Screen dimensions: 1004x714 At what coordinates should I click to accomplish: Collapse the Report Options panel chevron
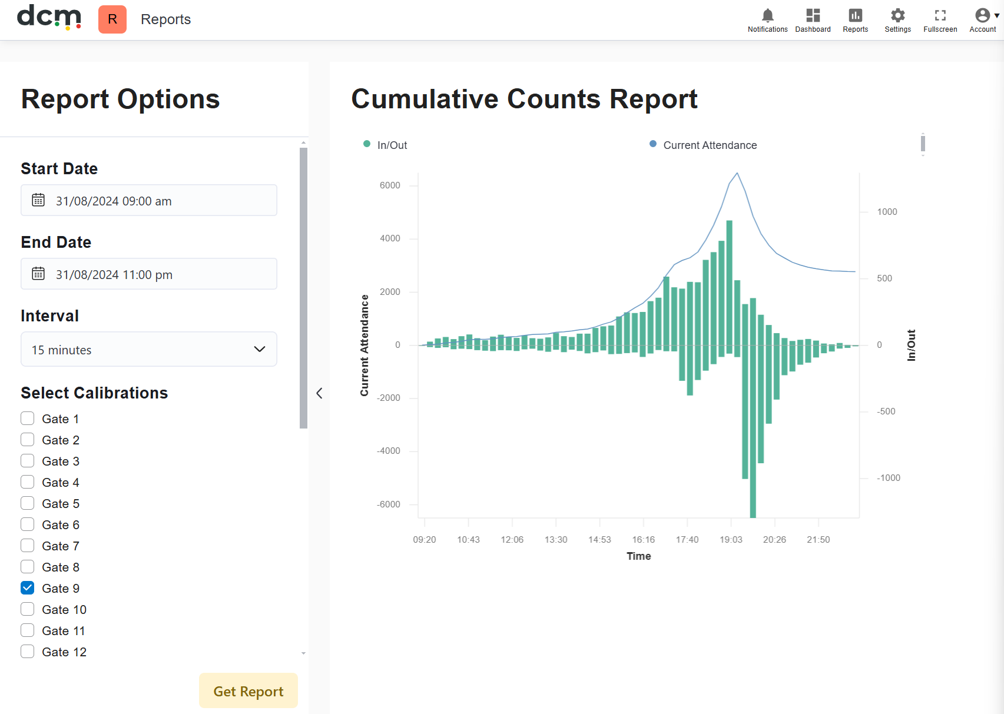pyautogui.click(x=319, y=393)
